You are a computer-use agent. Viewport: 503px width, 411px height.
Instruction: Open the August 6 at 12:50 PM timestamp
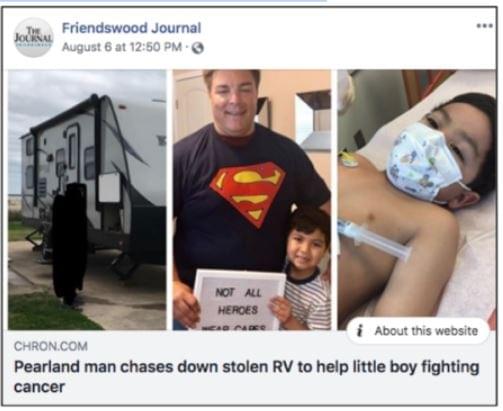(122, 47)
